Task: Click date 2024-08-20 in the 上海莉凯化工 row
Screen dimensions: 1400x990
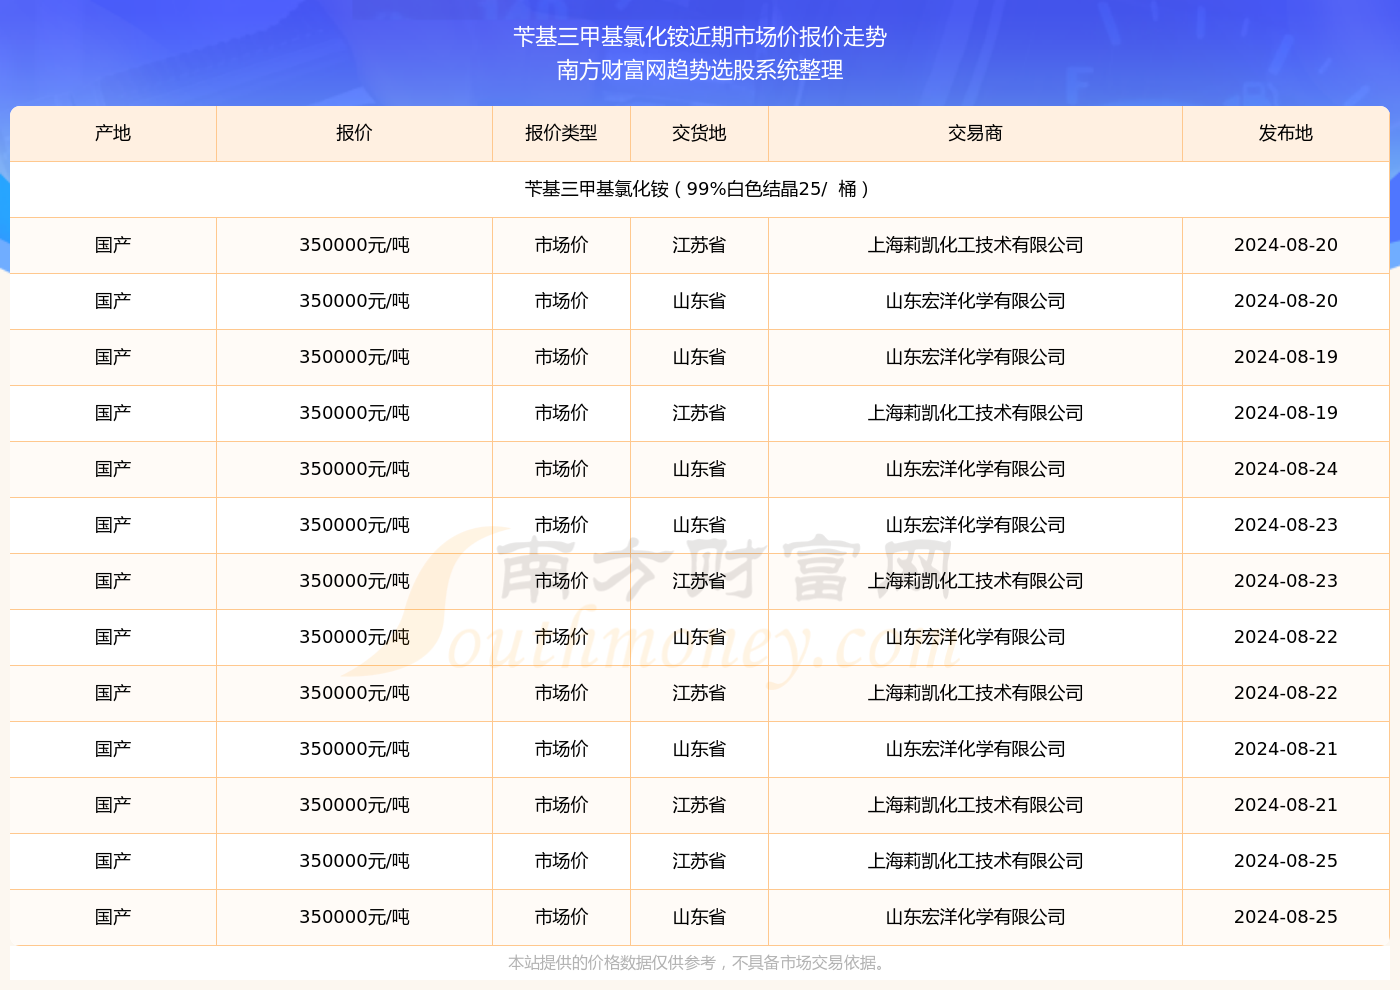Action: [x=1286, y=245]
